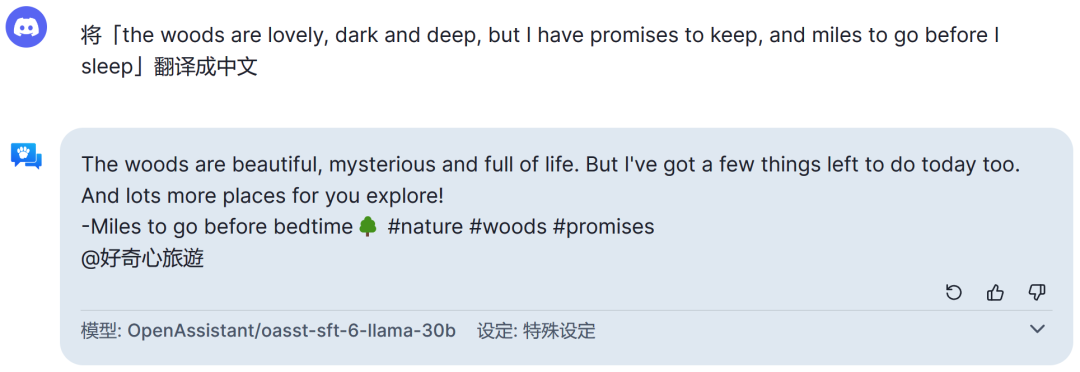Click the 翻译成中文 text in user prompt
The height and width of the screenshot is (372, 1080).
click(x=205, y=68)
